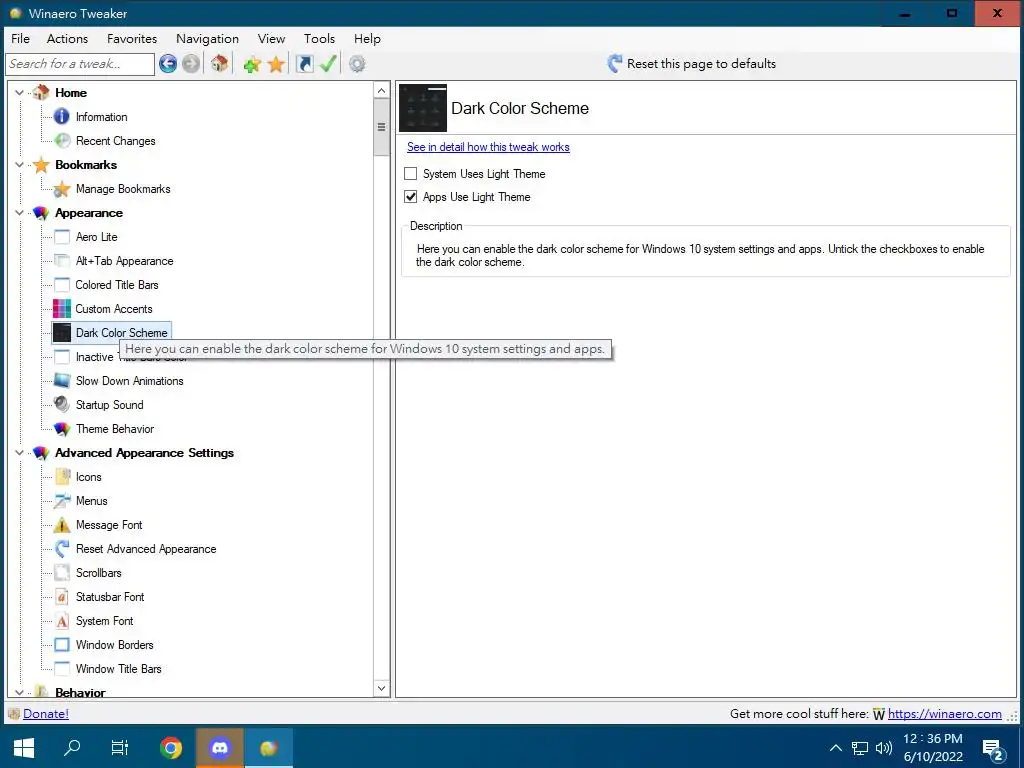The image size is (1024, 768).
Task: Show hidden tray icons chevron
Action: pyautogui.click(x=835, y=748)
